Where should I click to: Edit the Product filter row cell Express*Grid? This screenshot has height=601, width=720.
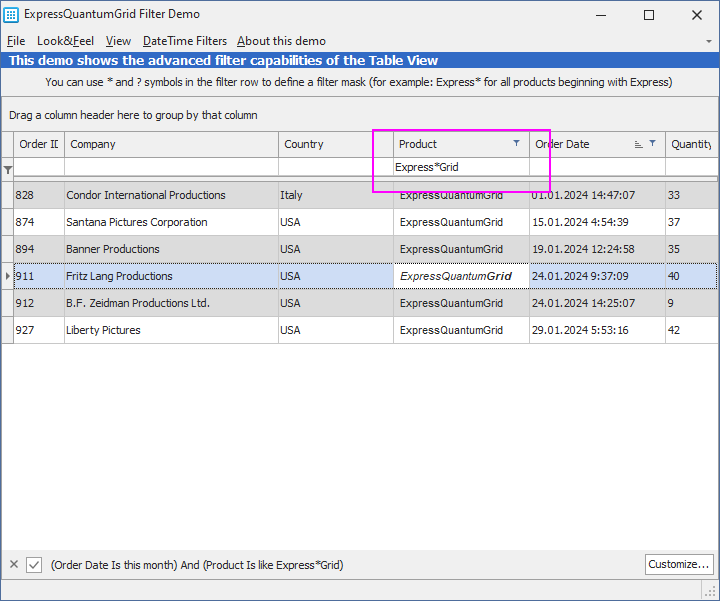(x=461, y=167)
